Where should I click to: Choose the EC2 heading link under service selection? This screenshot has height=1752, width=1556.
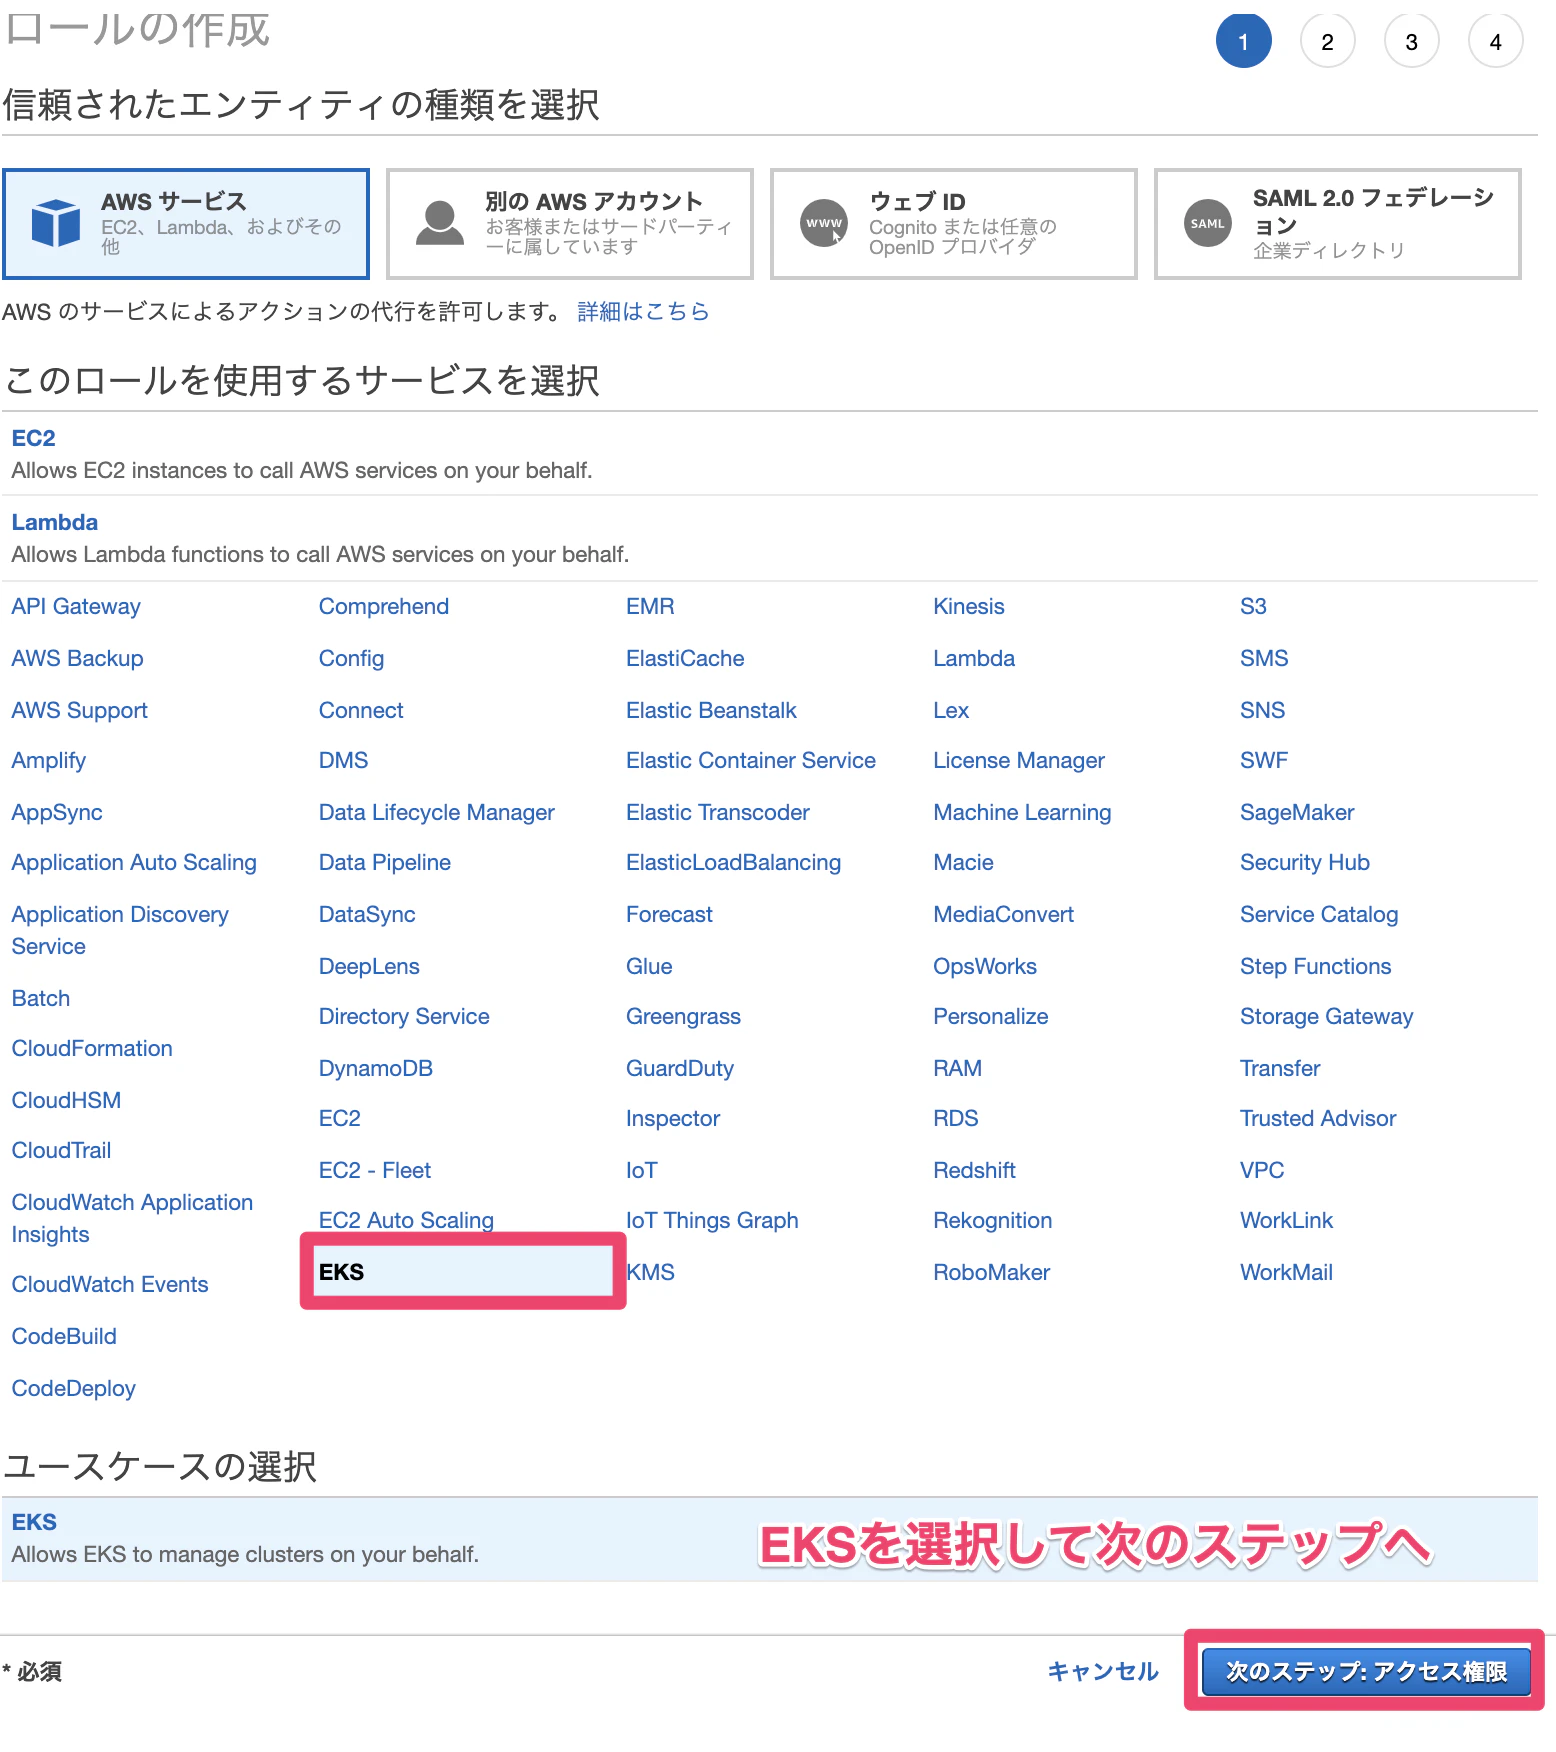(33, 438)
